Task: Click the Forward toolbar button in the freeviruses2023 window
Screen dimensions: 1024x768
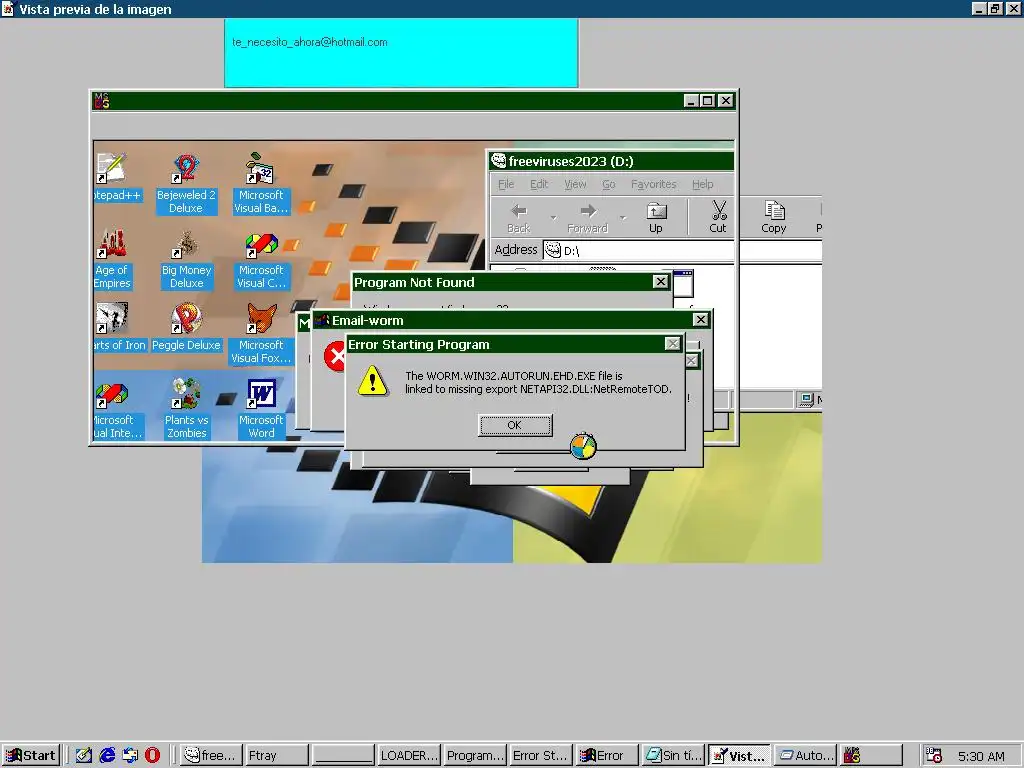Action: [588, 217]
